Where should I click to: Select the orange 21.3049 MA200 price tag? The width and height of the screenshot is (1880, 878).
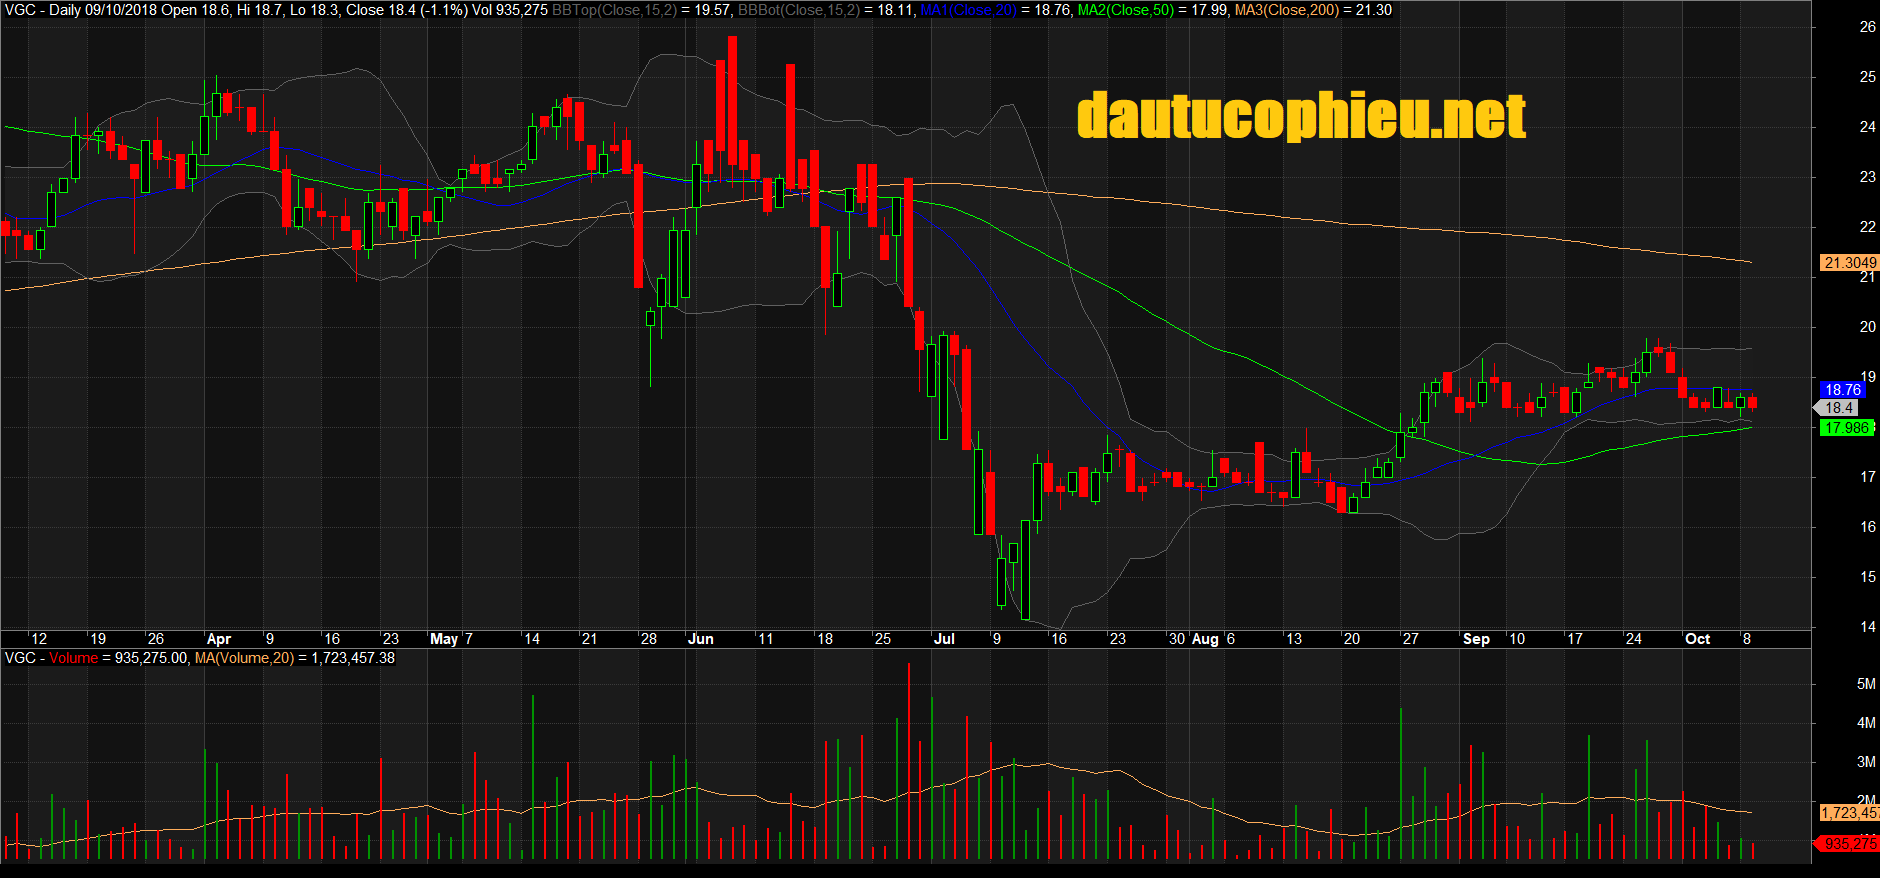coord(1849,263)
